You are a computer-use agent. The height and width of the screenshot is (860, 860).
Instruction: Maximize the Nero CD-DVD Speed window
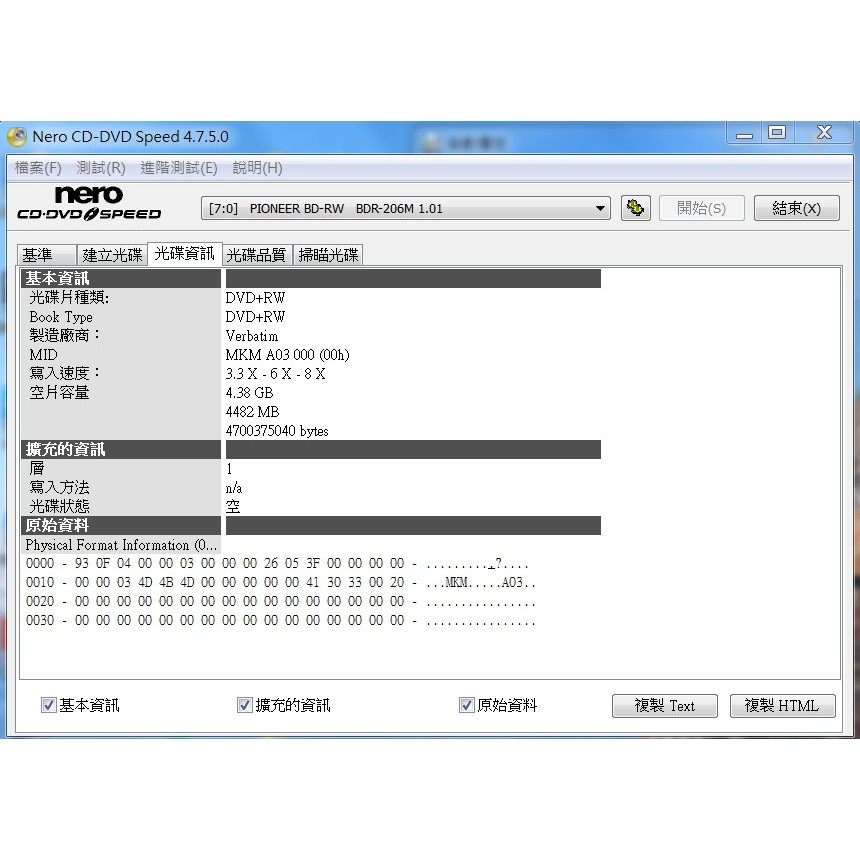point(777,133)
